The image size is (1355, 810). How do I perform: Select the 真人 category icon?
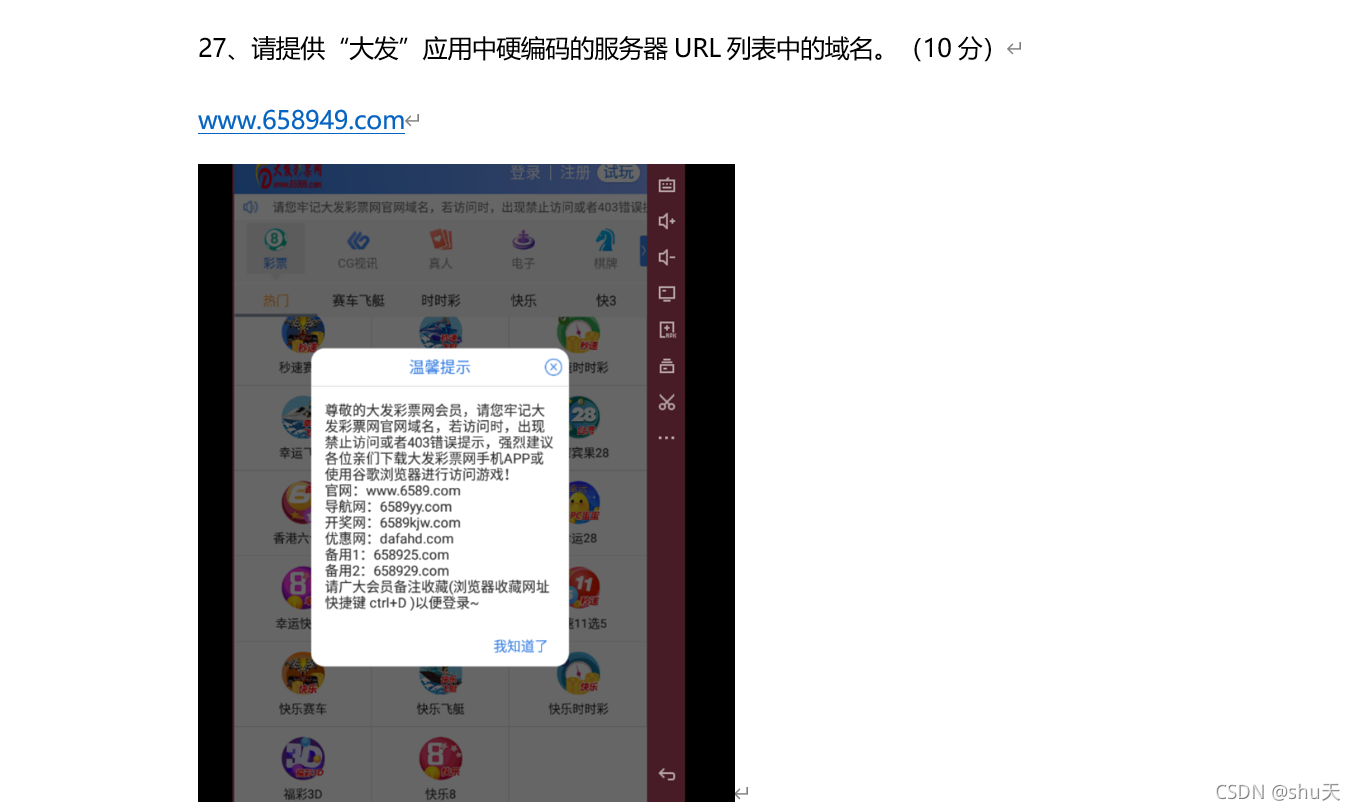click(441, 249)
